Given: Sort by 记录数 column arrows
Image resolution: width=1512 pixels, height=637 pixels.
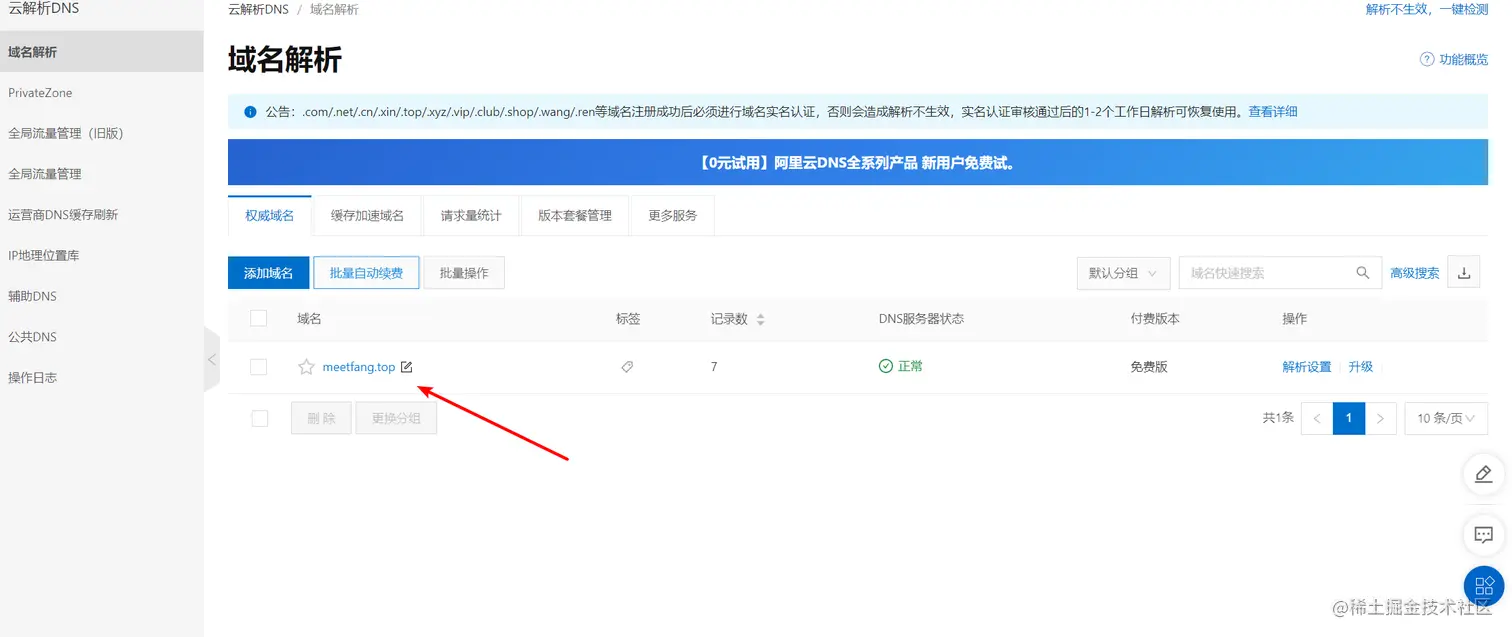Looking at the screenshot, I should [760, 320].
